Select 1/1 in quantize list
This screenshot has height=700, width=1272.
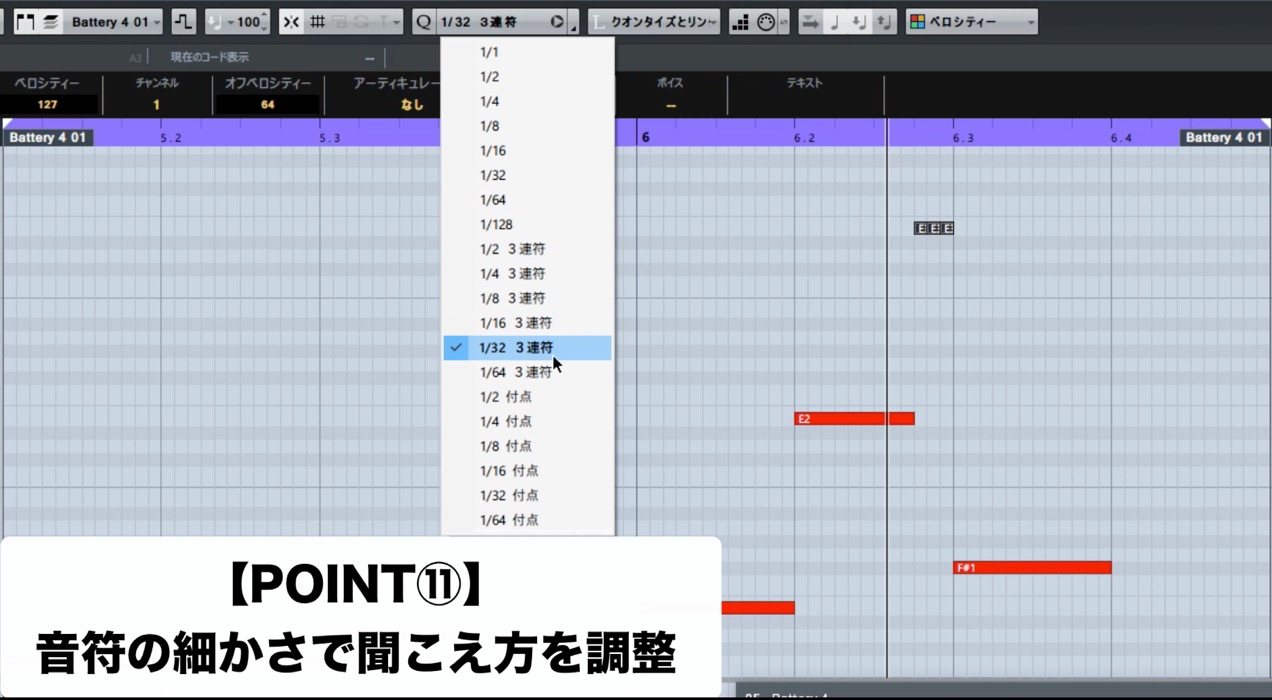(527, 52)
